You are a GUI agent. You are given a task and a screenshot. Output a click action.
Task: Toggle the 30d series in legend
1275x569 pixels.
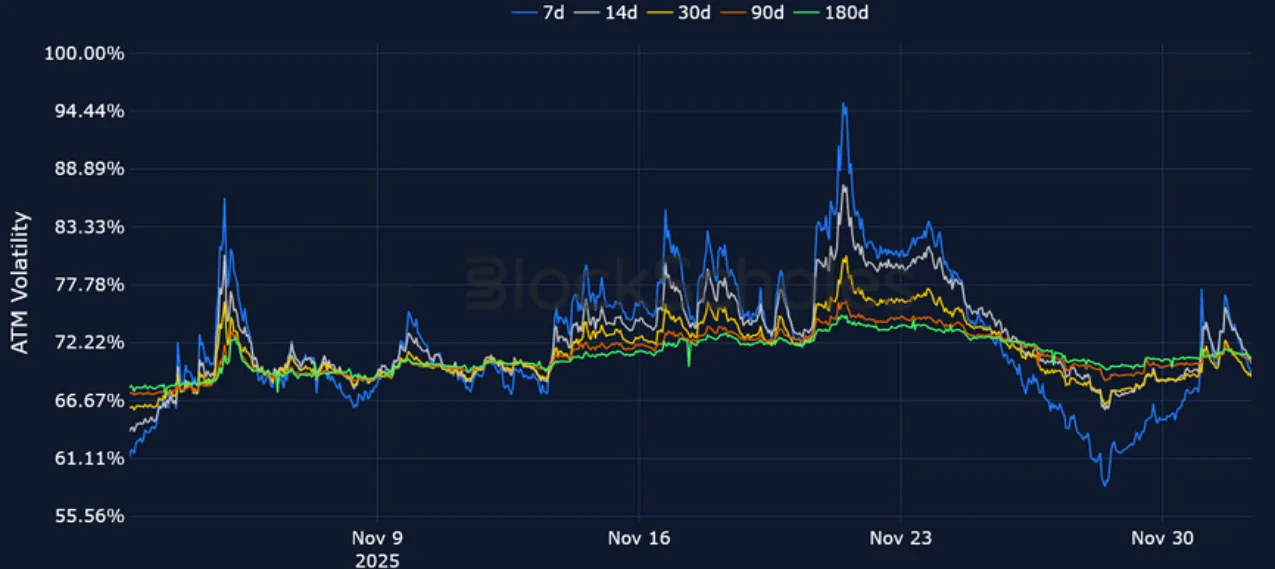coord(681,13)
